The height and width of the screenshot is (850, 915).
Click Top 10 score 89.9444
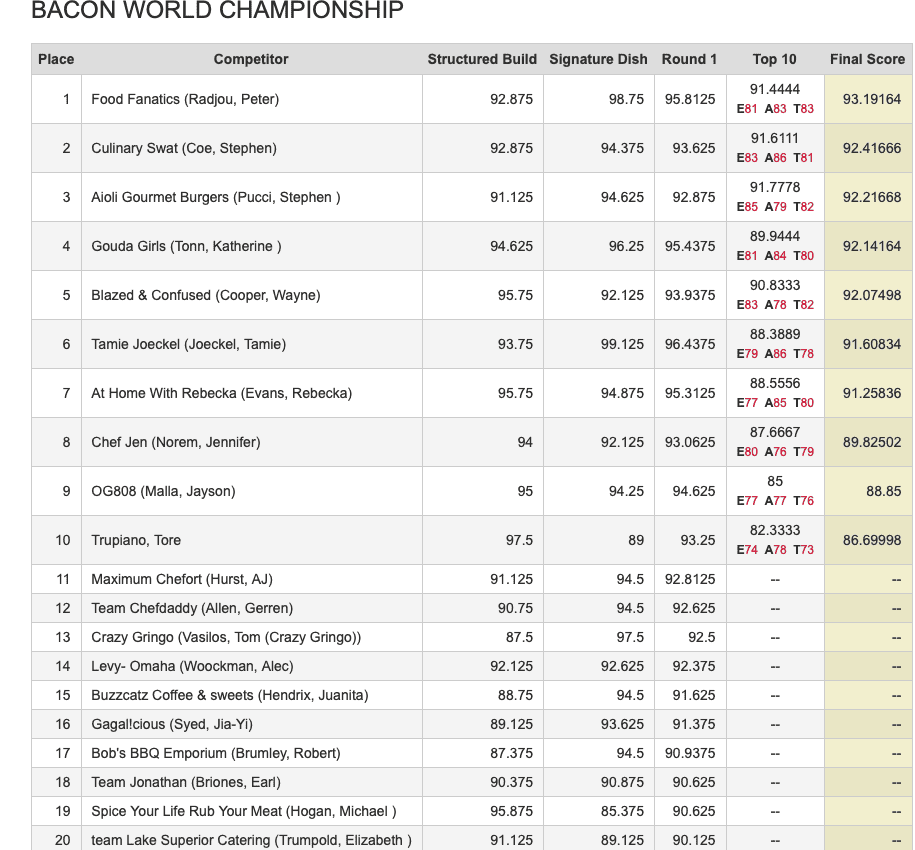[774, 236]
